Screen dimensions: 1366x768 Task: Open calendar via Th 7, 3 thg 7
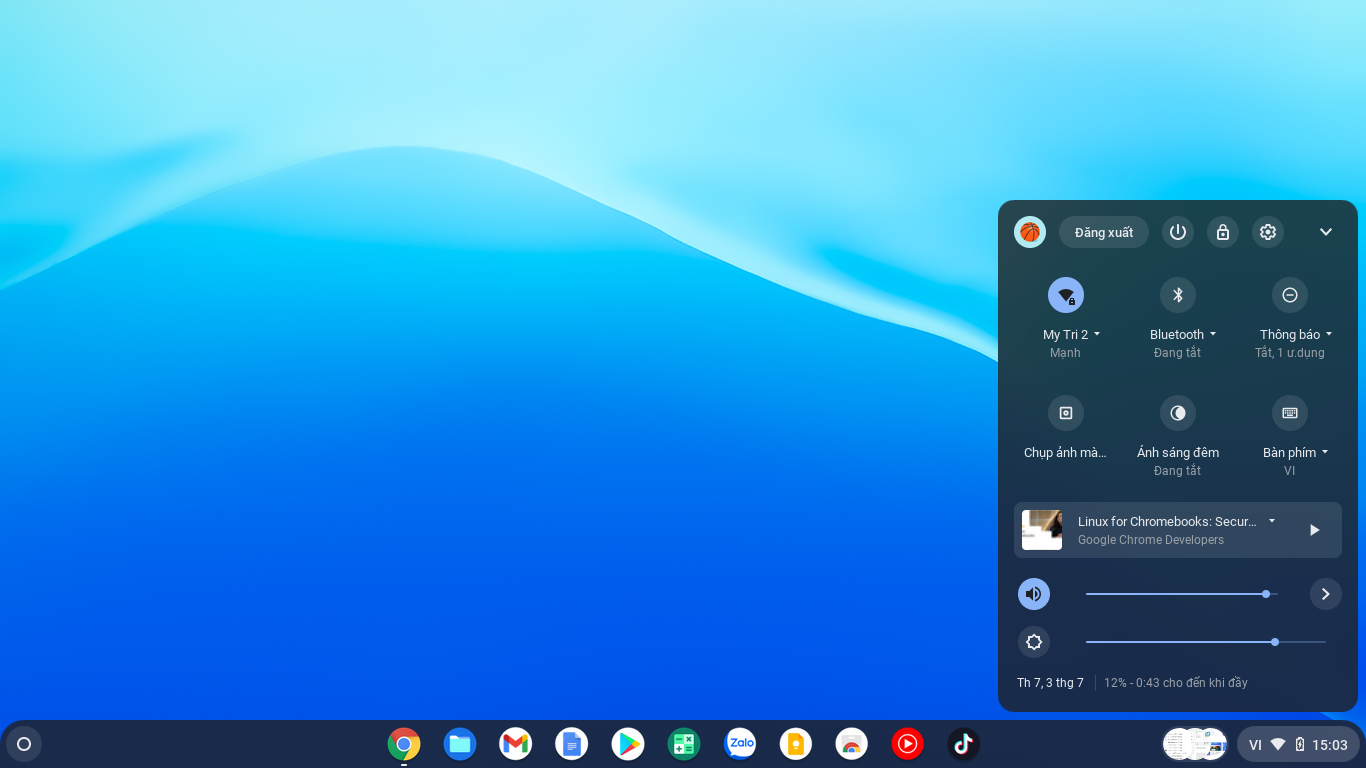(x=1050, y=683)
